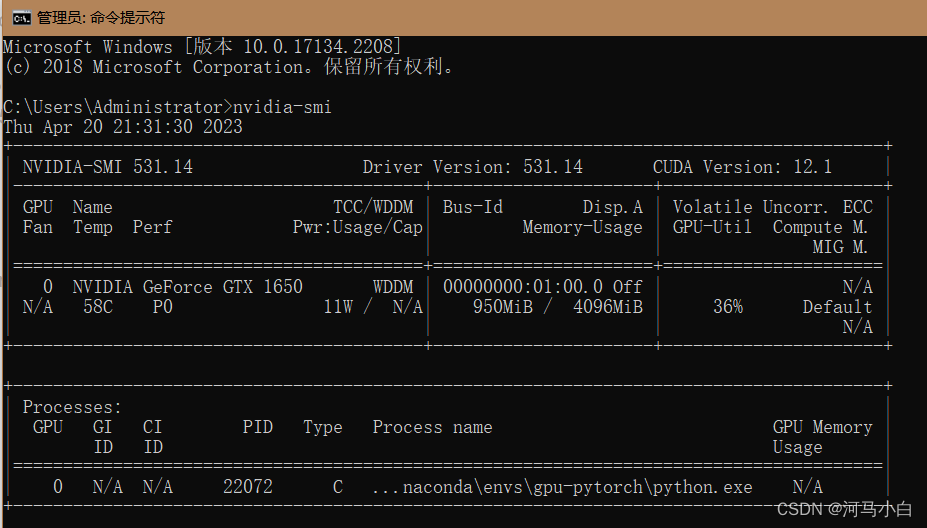927x528 pixels.
Task: Click the bus ID '00000000:01:00.0'
Action: [523, 287]
